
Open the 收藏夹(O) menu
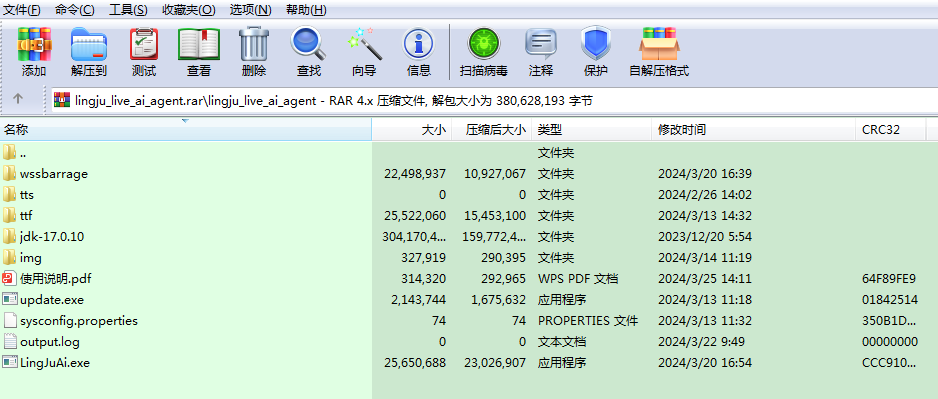click(189, 10)
